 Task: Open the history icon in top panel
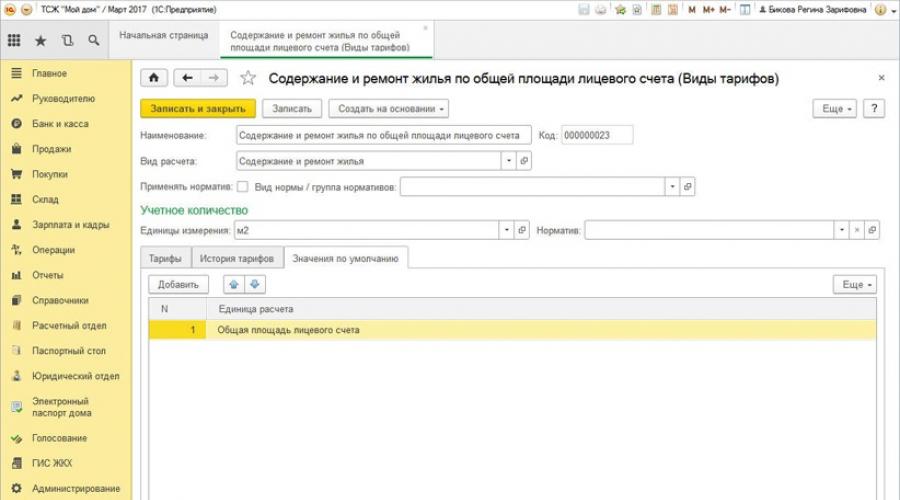click(x=66, y=41)
